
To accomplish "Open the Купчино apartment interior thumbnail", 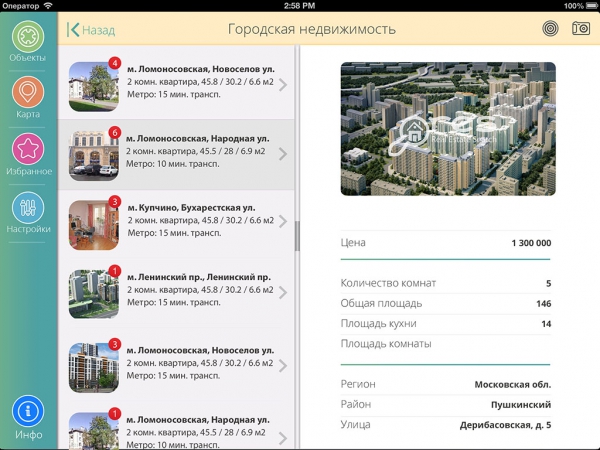I will (x=94, y=225).
